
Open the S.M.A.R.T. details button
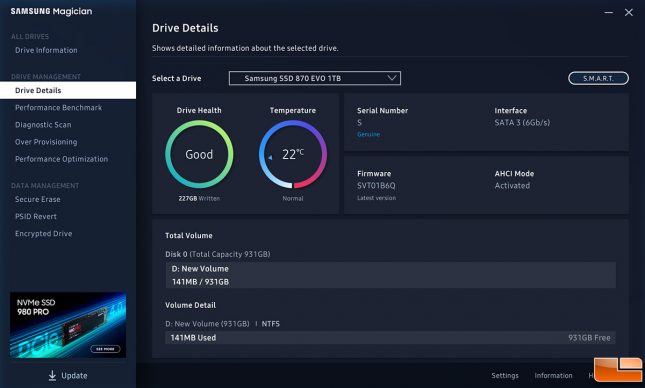pyautogui.click(x=598, y=78)
